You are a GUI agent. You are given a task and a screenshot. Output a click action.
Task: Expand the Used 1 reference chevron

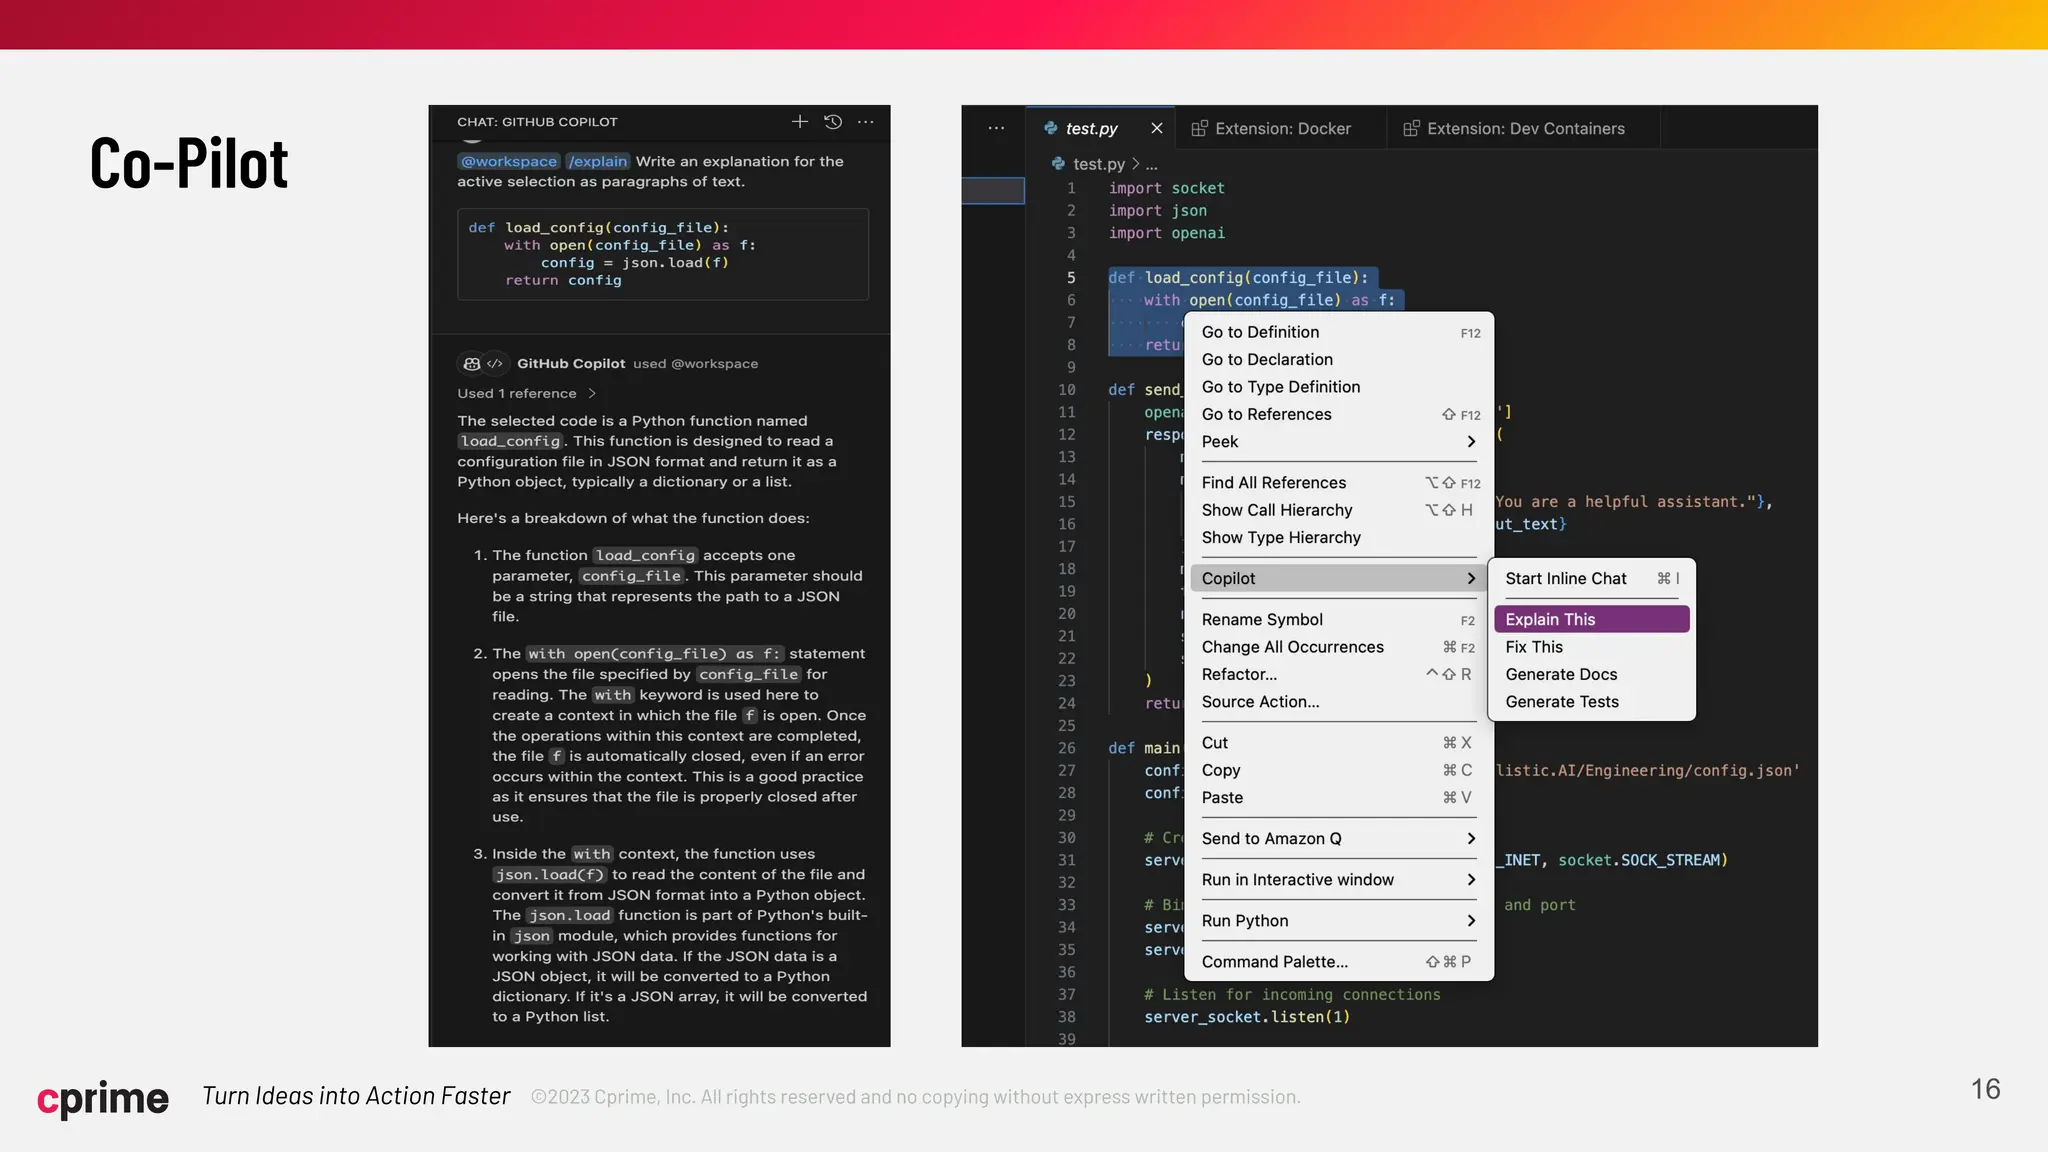click(x=592, y=394)
